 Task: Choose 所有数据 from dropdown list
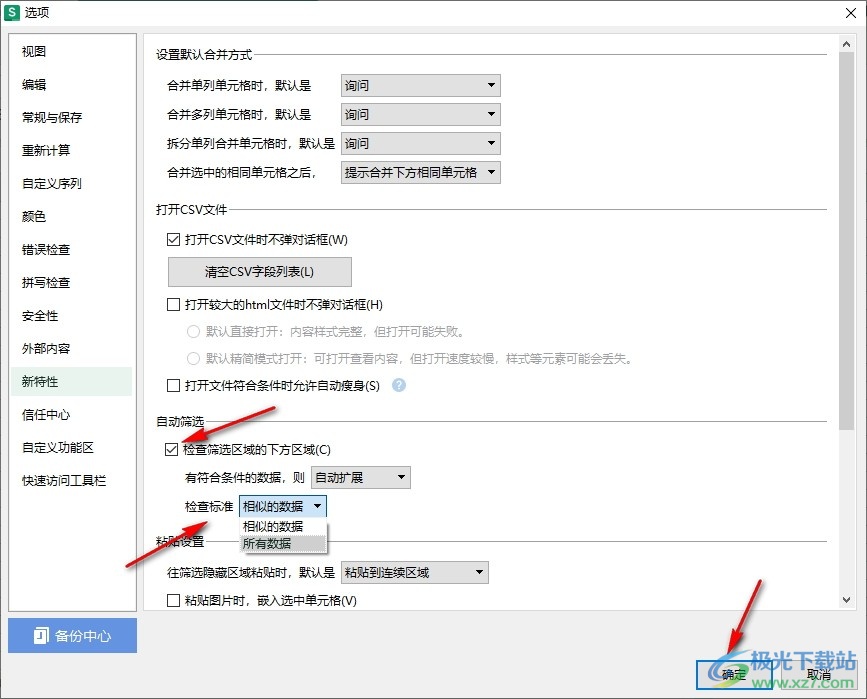[x=283, y=544]
